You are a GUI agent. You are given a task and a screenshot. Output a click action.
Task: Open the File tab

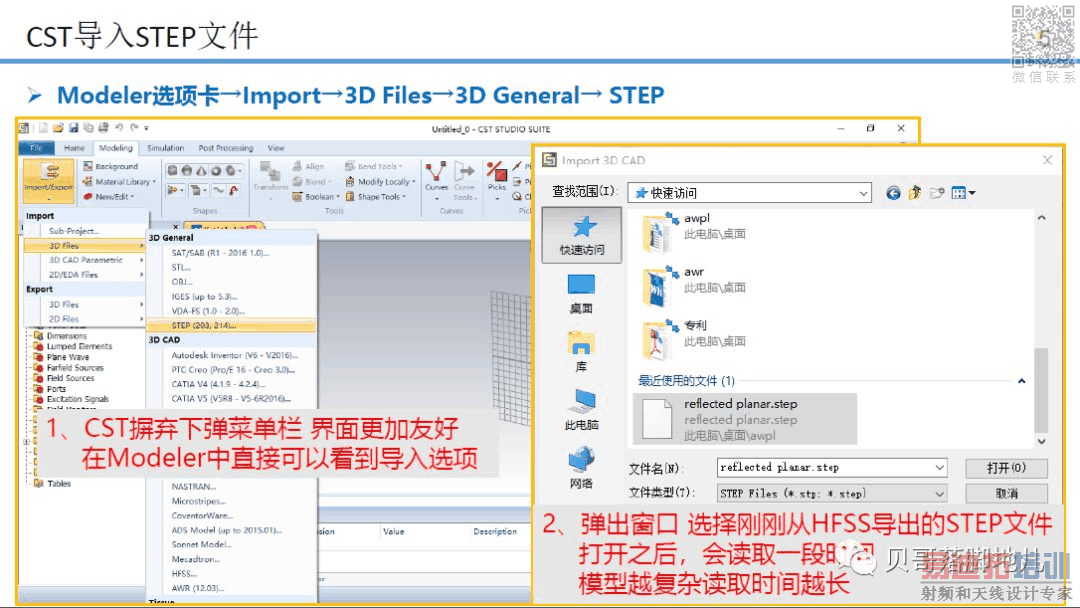click(x=37, y=148)
